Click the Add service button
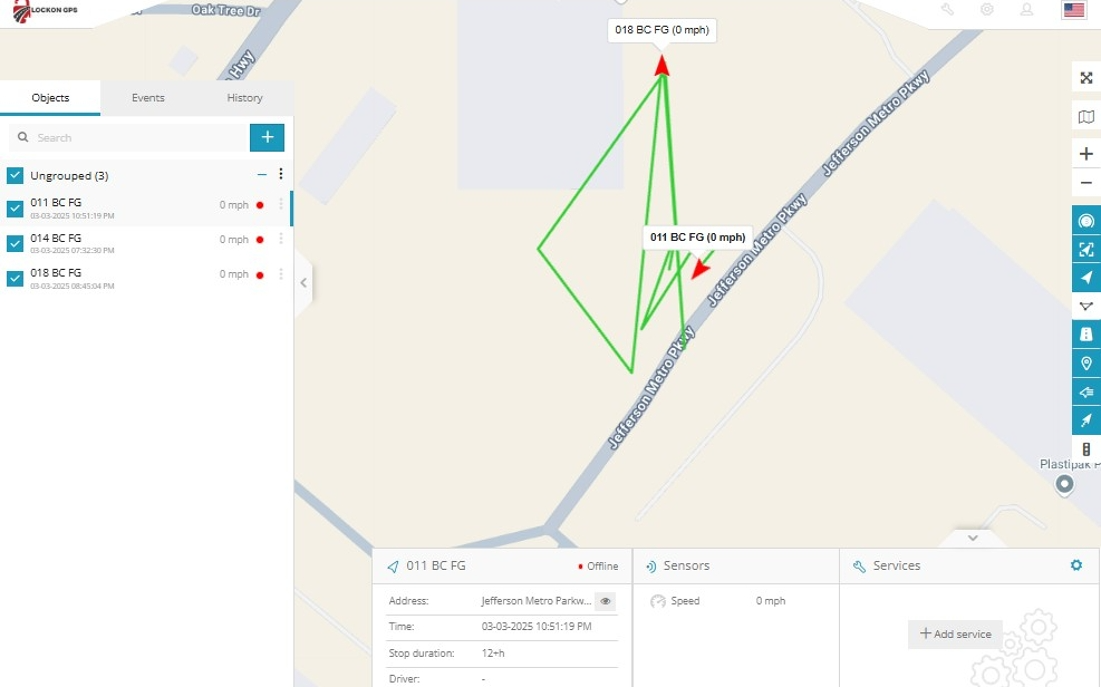 click(x=955, y=634)
